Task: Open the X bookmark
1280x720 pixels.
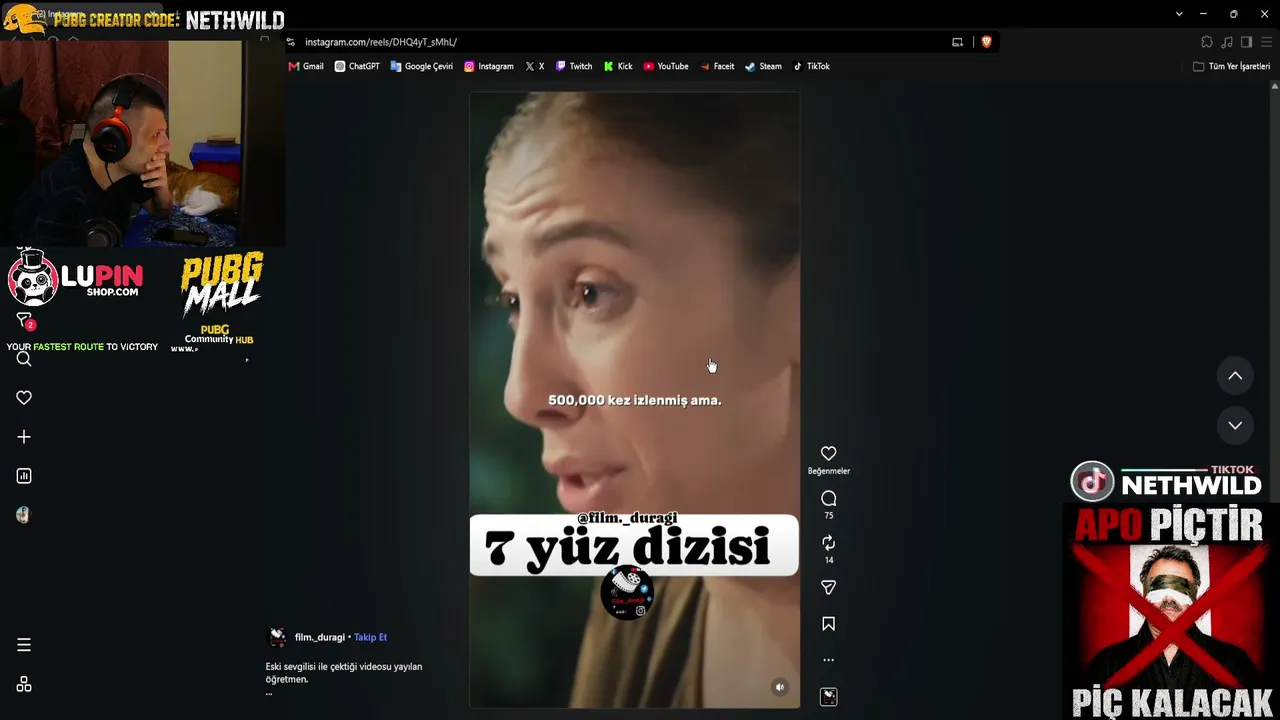Action: [x=535, y=66]
